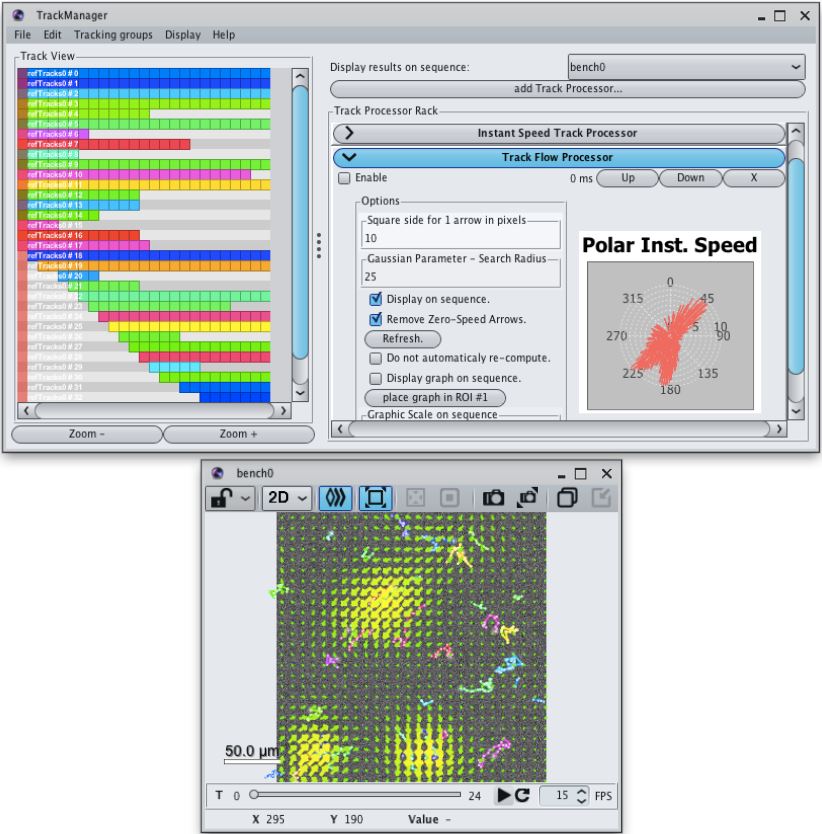The image size is (822, 834).
Task: Play the sequence in bench0 viewer
Action: pos(505,795)
